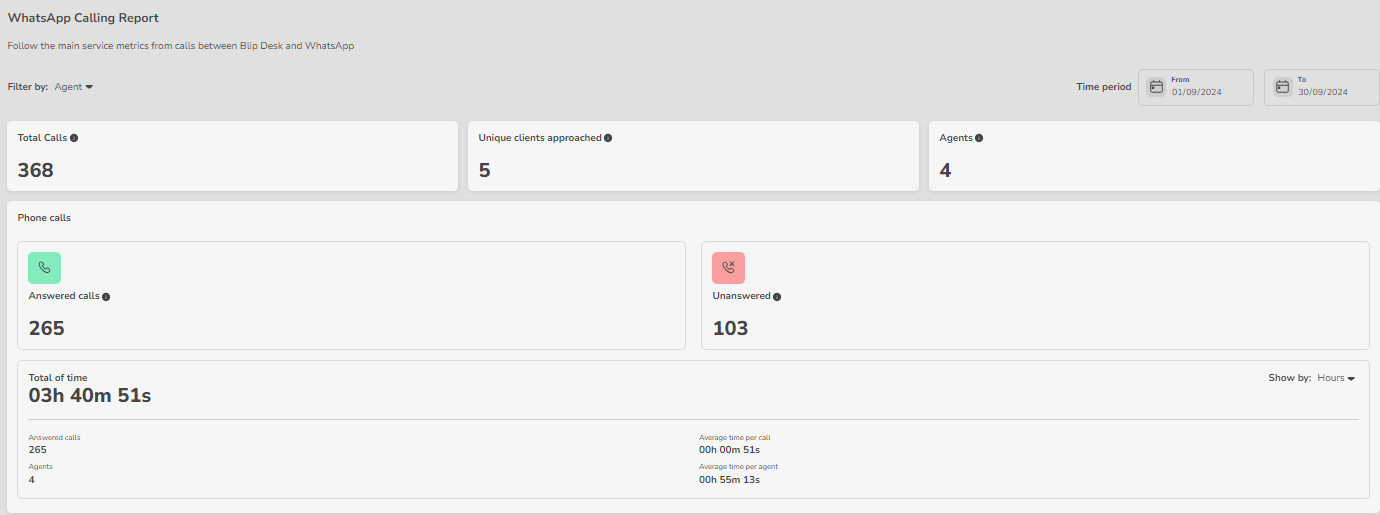Click the info icon beside Unanswered
This screenshot has width=1380, height=515.
(x=777, y=297)
